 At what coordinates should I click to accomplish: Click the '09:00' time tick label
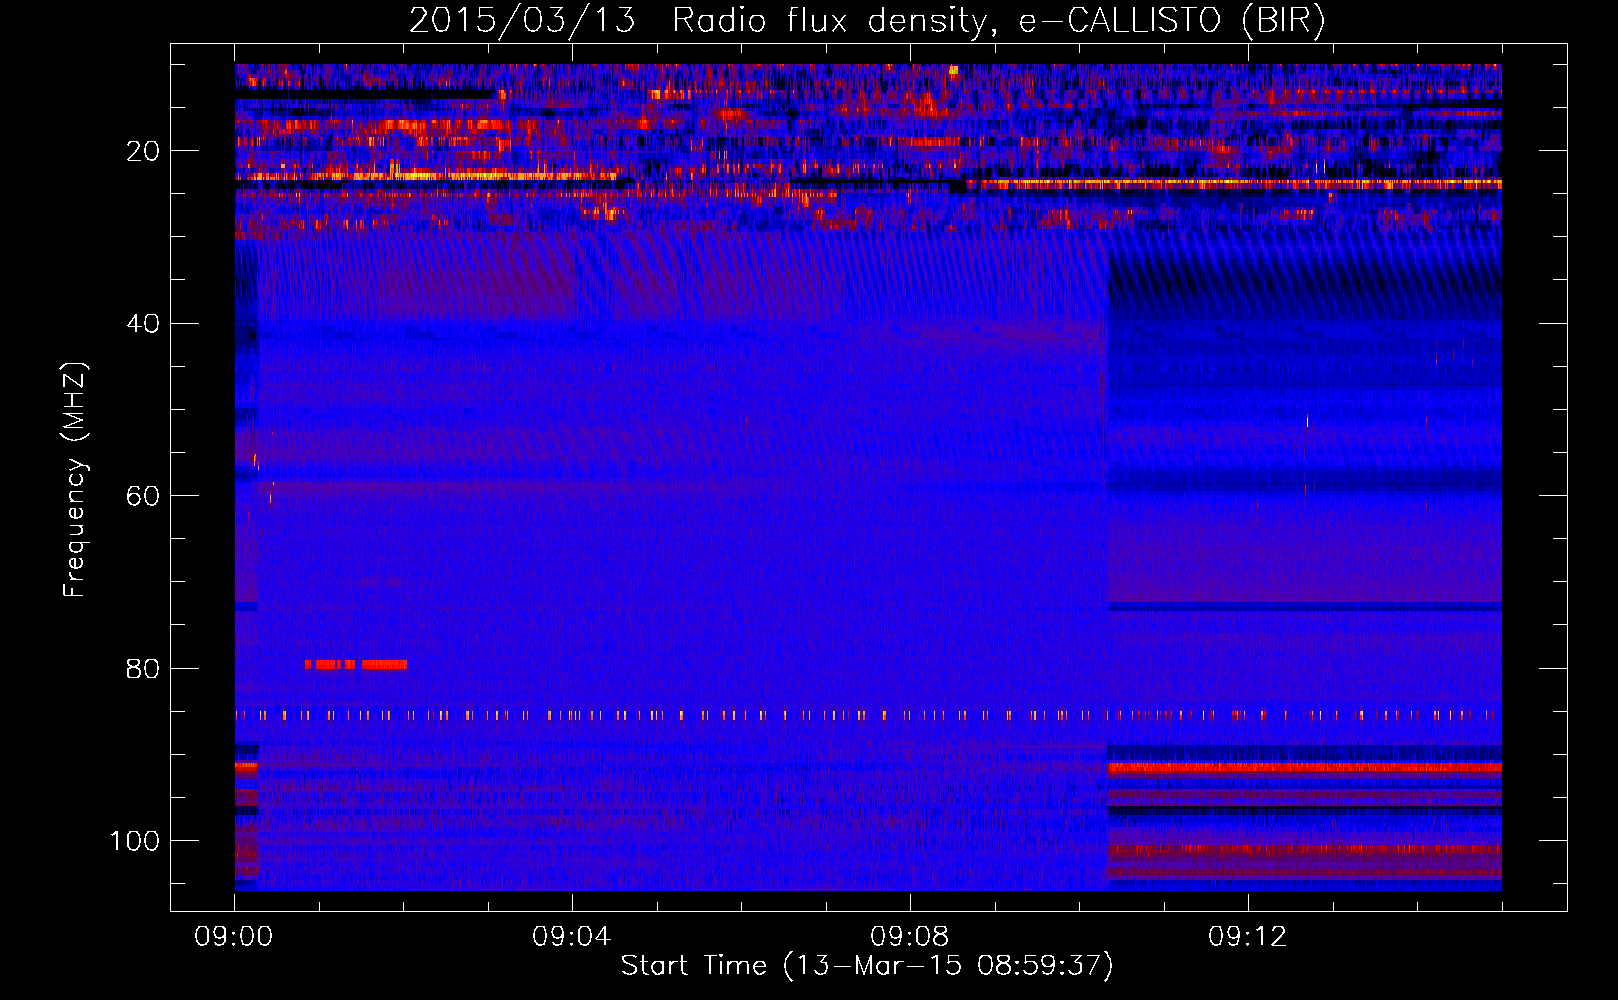(234, 937)
